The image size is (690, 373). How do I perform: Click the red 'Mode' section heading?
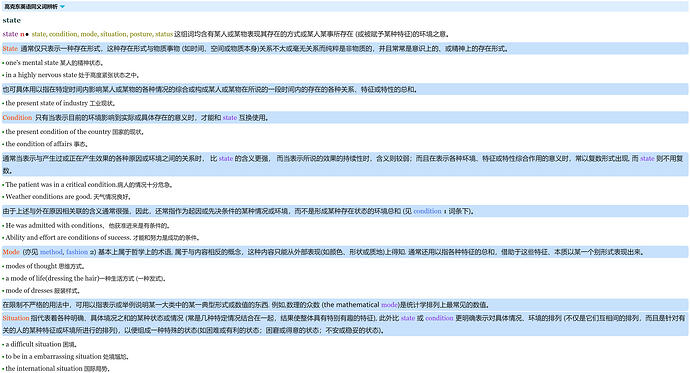pos(11,252)
